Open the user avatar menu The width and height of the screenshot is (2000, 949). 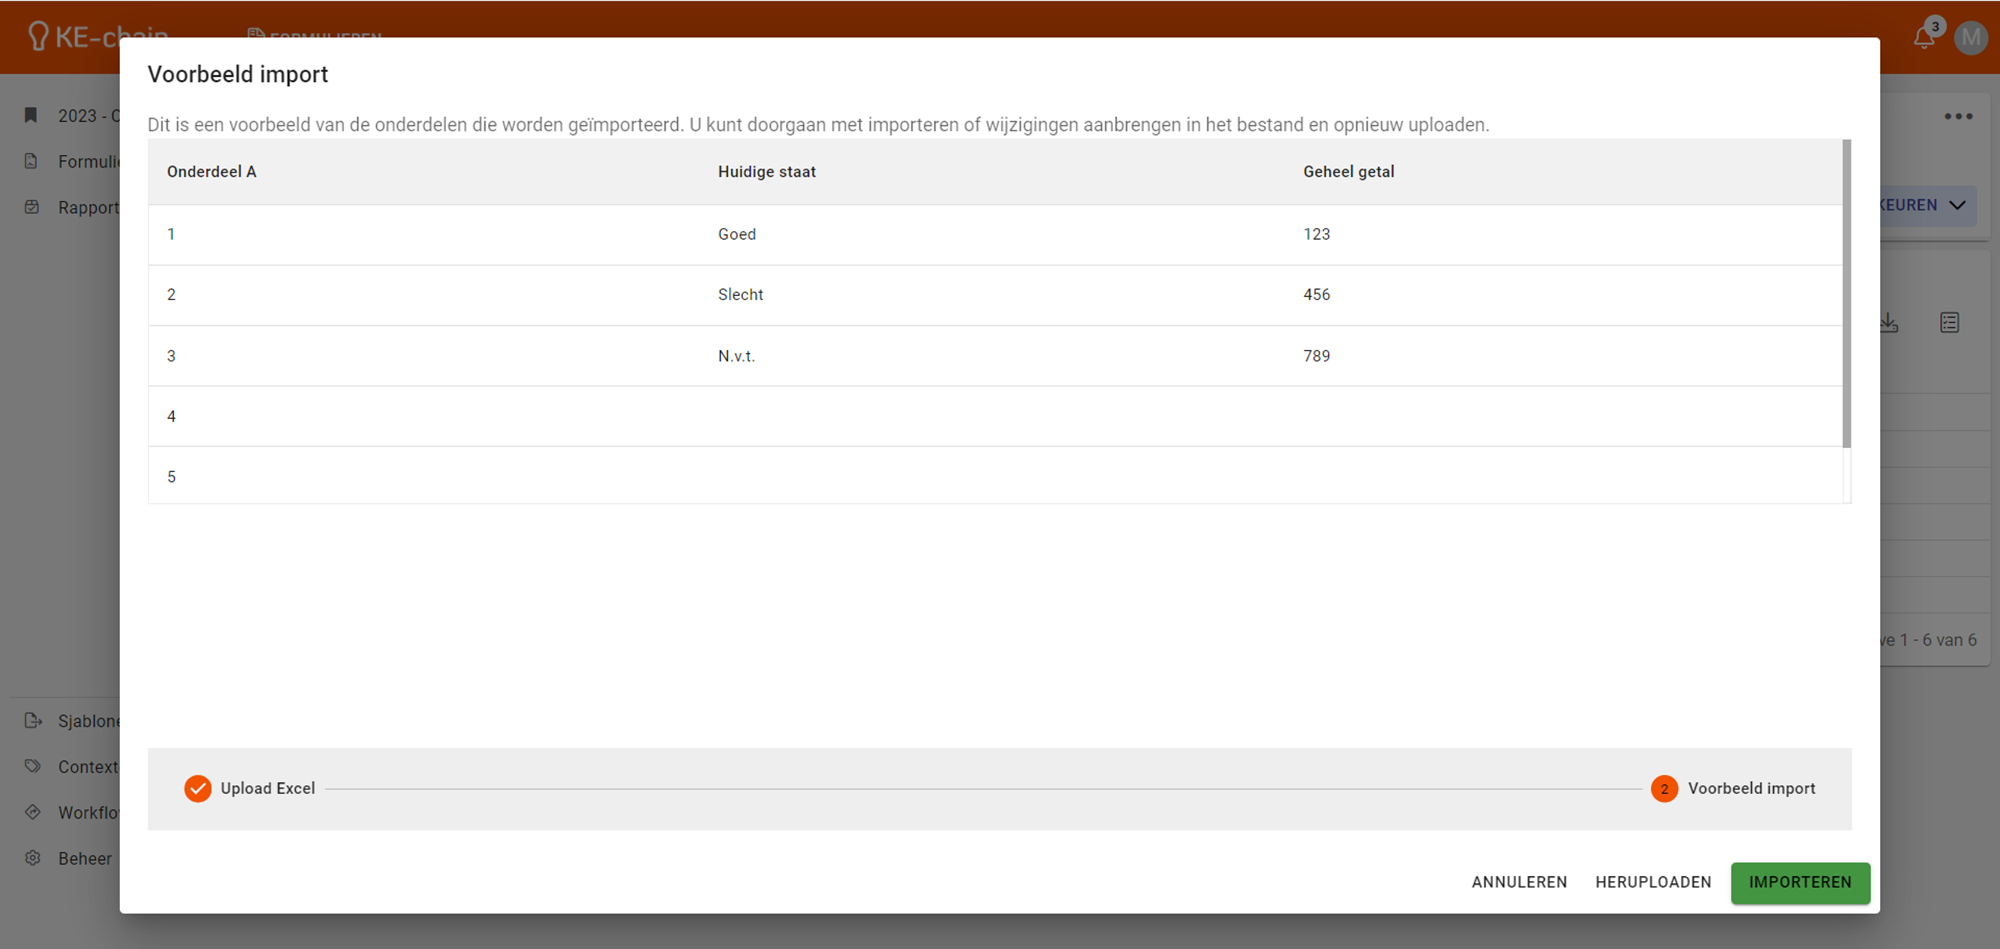[1970, 38]
